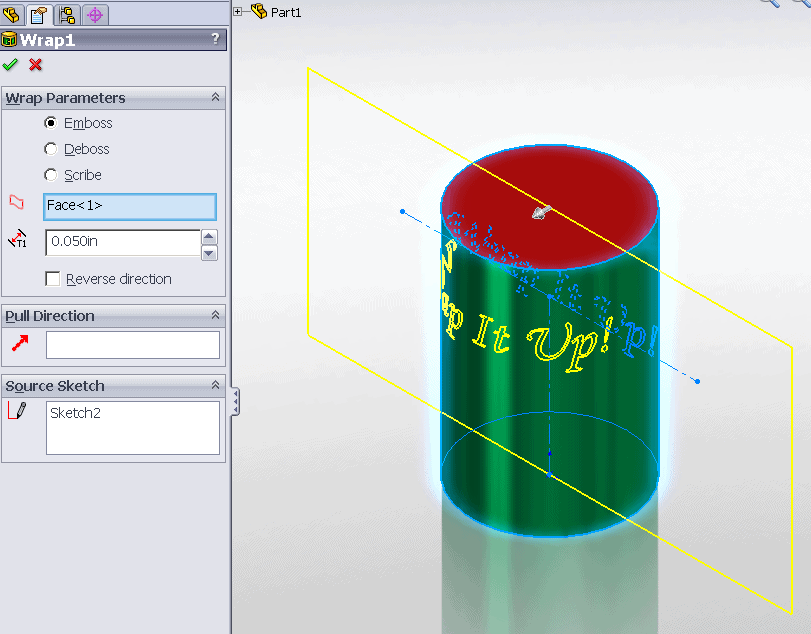
Task: Choose the Scribe wrap type
Action: click(51, 175)
